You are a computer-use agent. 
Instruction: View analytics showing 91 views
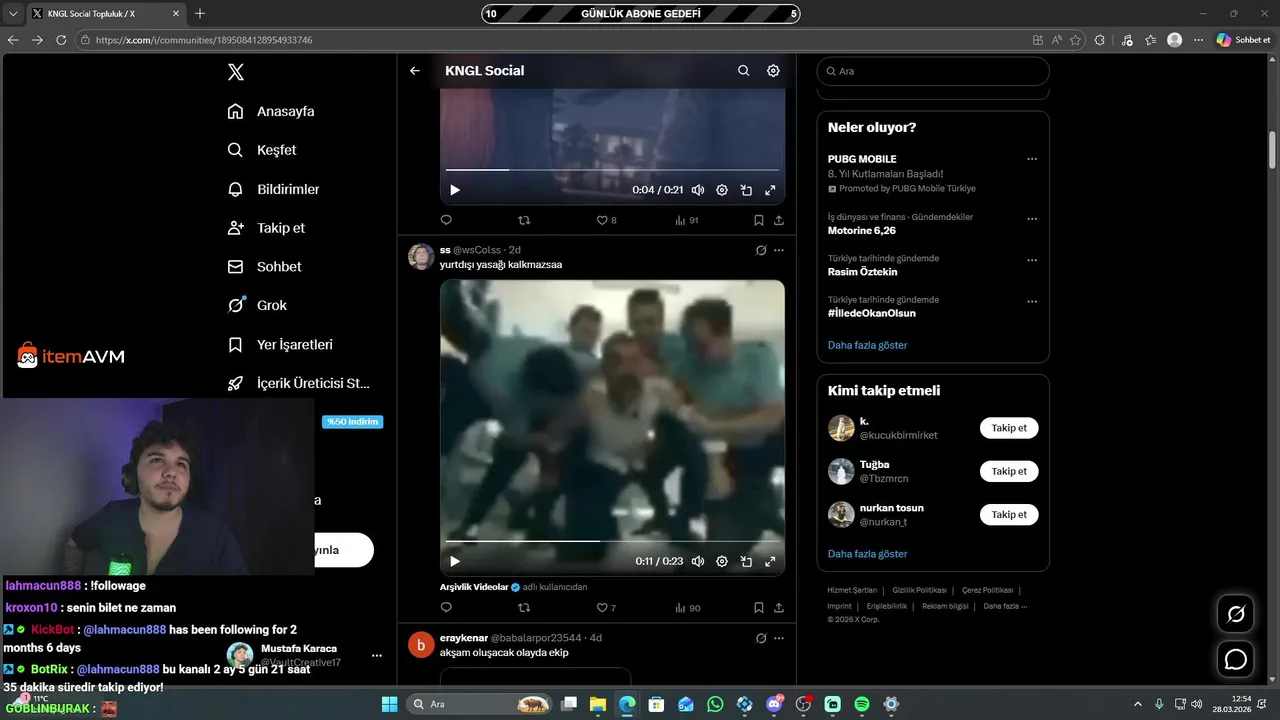[687, 220]
